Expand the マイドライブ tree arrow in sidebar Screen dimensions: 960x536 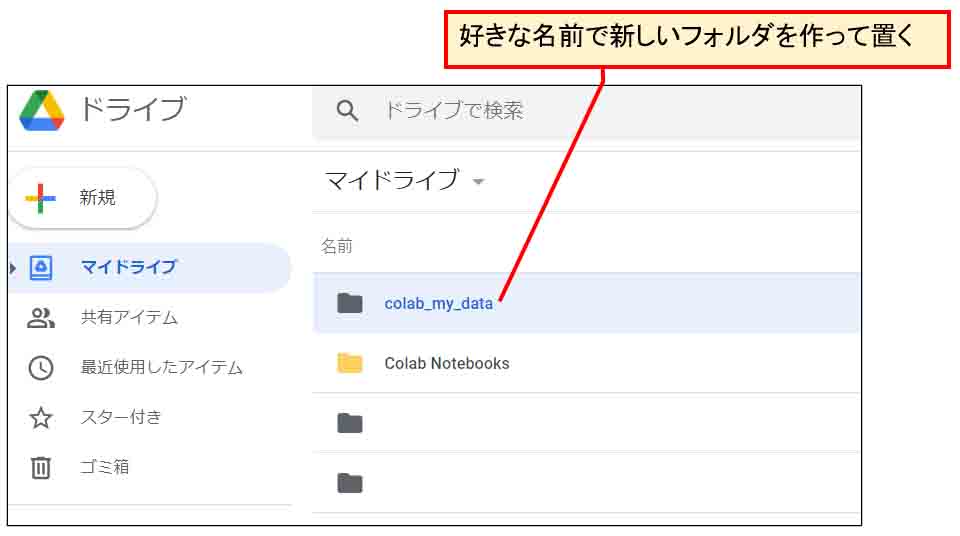click(x=13, y=267)
